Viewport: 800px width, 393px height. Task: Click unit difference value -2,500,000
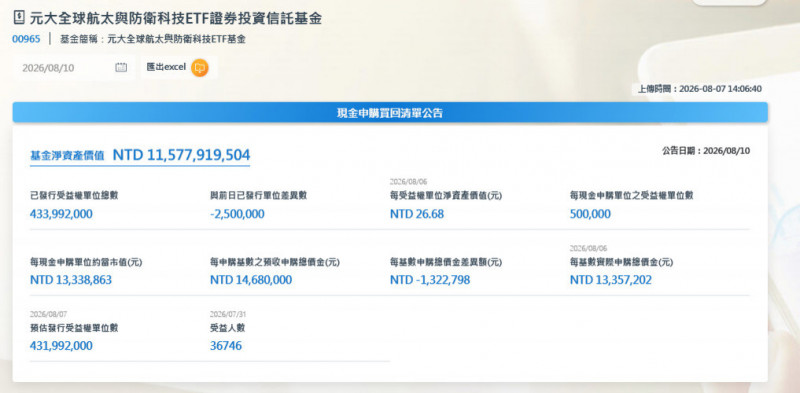click(x=237, y=214)
